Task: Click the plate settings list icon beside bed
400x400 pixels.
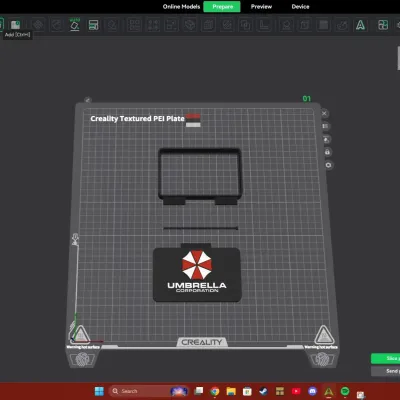Action: coord(325,126)
